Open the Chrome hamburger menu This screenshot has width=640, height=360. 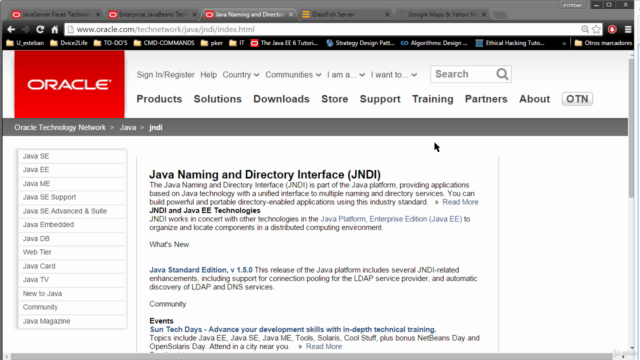click(x=628, y=29)
